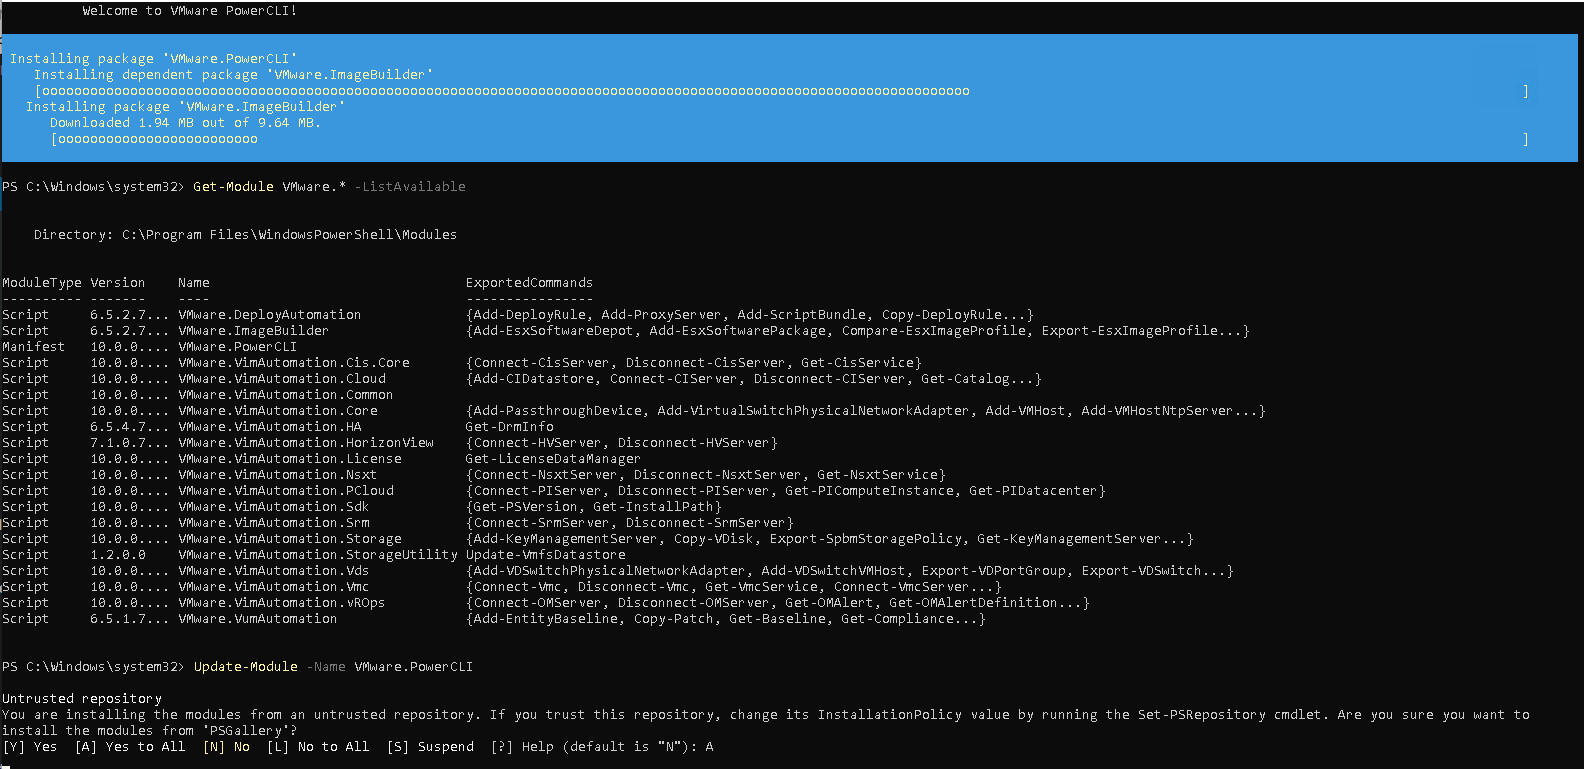Click the ExportedCommands column header

(x=529, y=283)
